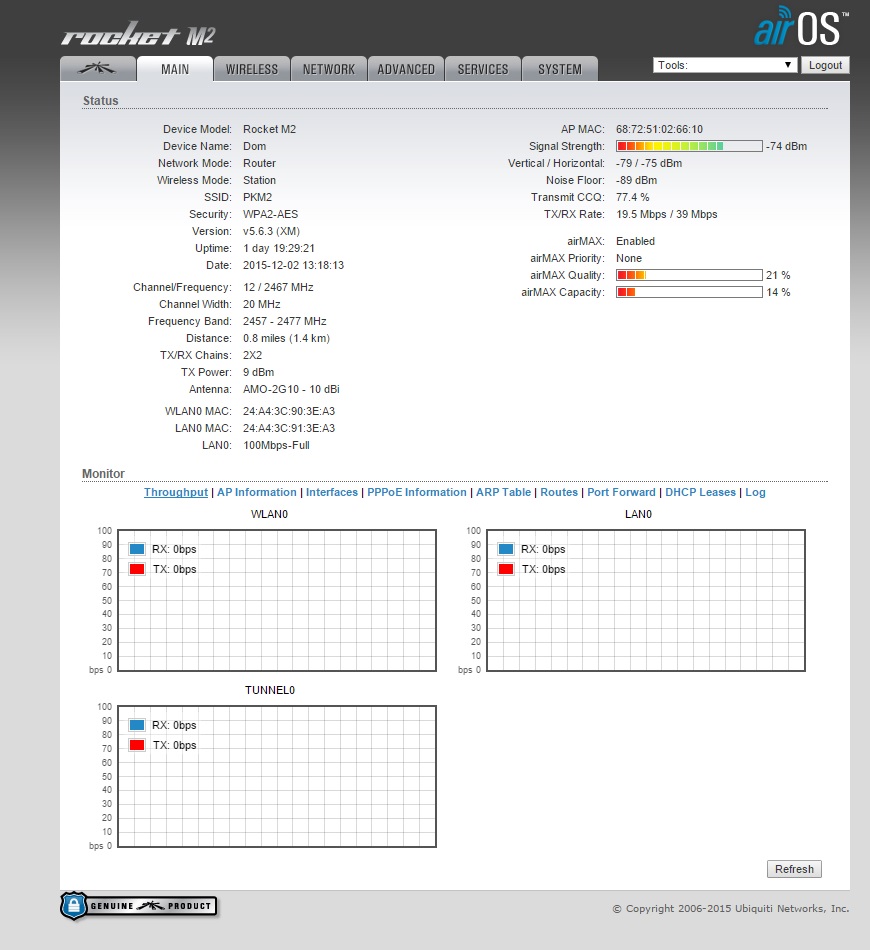This screenshot has width=870, height=950.
Task: Open the PPPoE Information link
Action: [417, 492]
